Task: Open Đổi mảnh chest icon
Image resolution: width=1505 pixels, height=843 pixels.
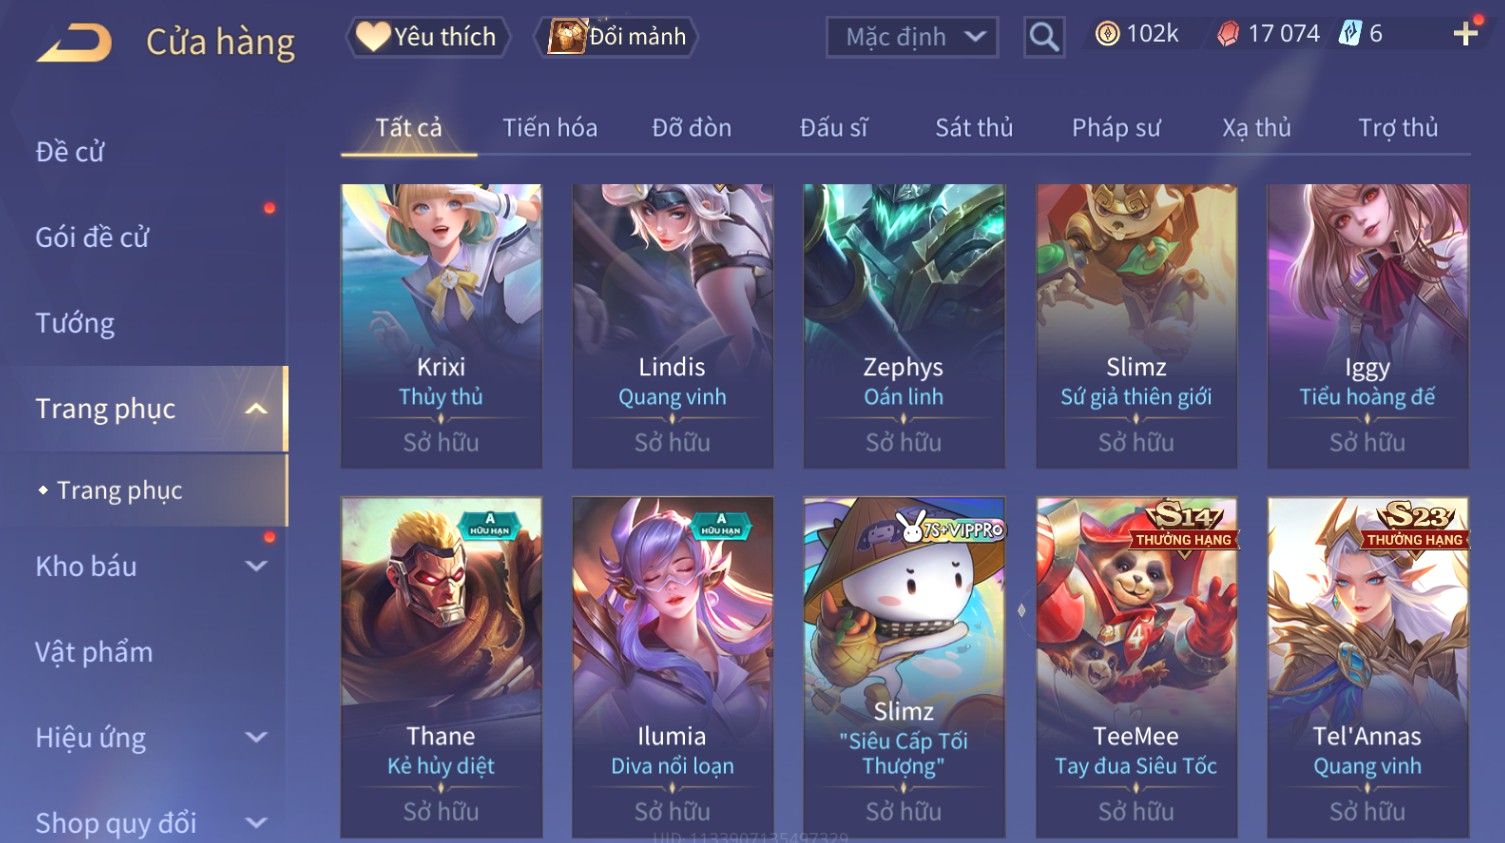Action: coord(566,37)
